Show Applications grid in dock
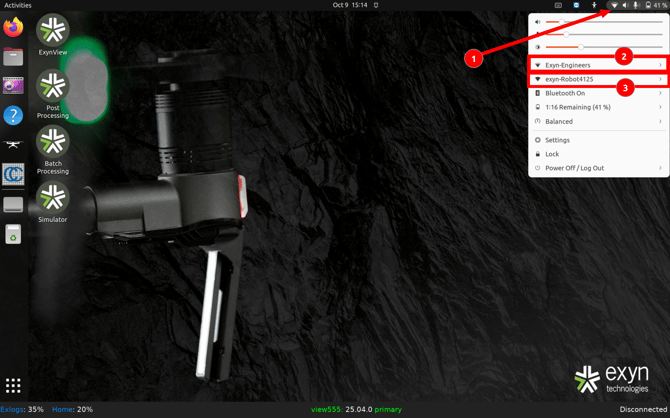Screen dimensions: 670x418 13,385
